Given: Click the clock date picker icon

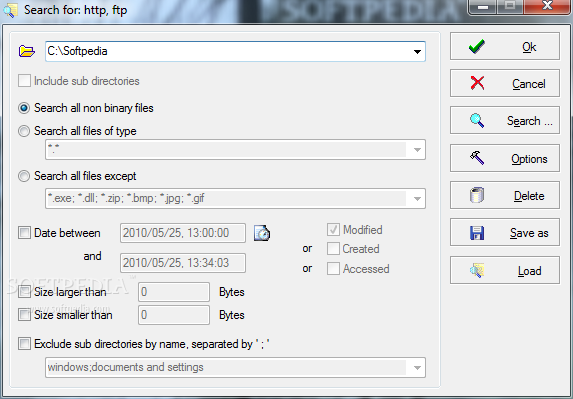Looking at the screenshot, I should click(262, 233).
